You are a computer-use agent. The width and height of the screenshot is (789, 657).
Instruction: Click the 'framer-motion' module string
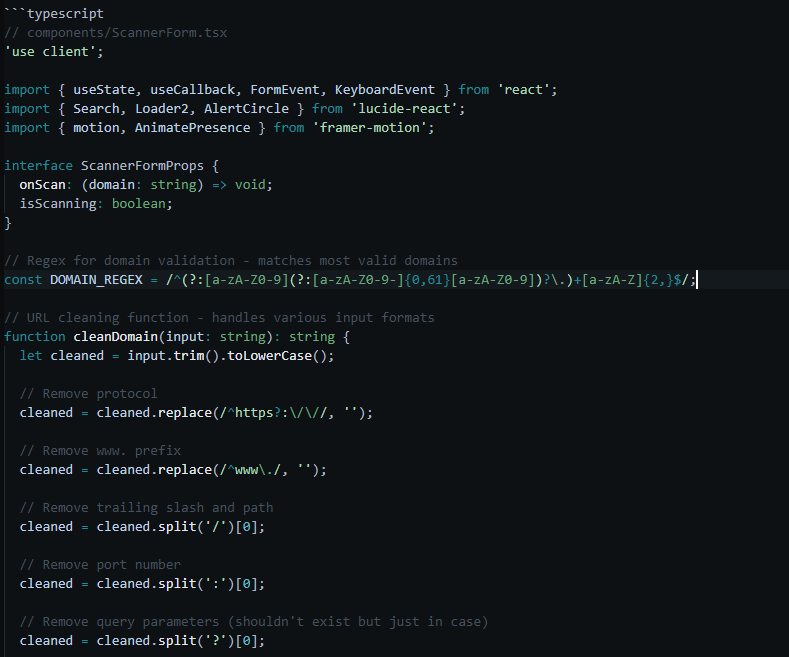[369, 128]
